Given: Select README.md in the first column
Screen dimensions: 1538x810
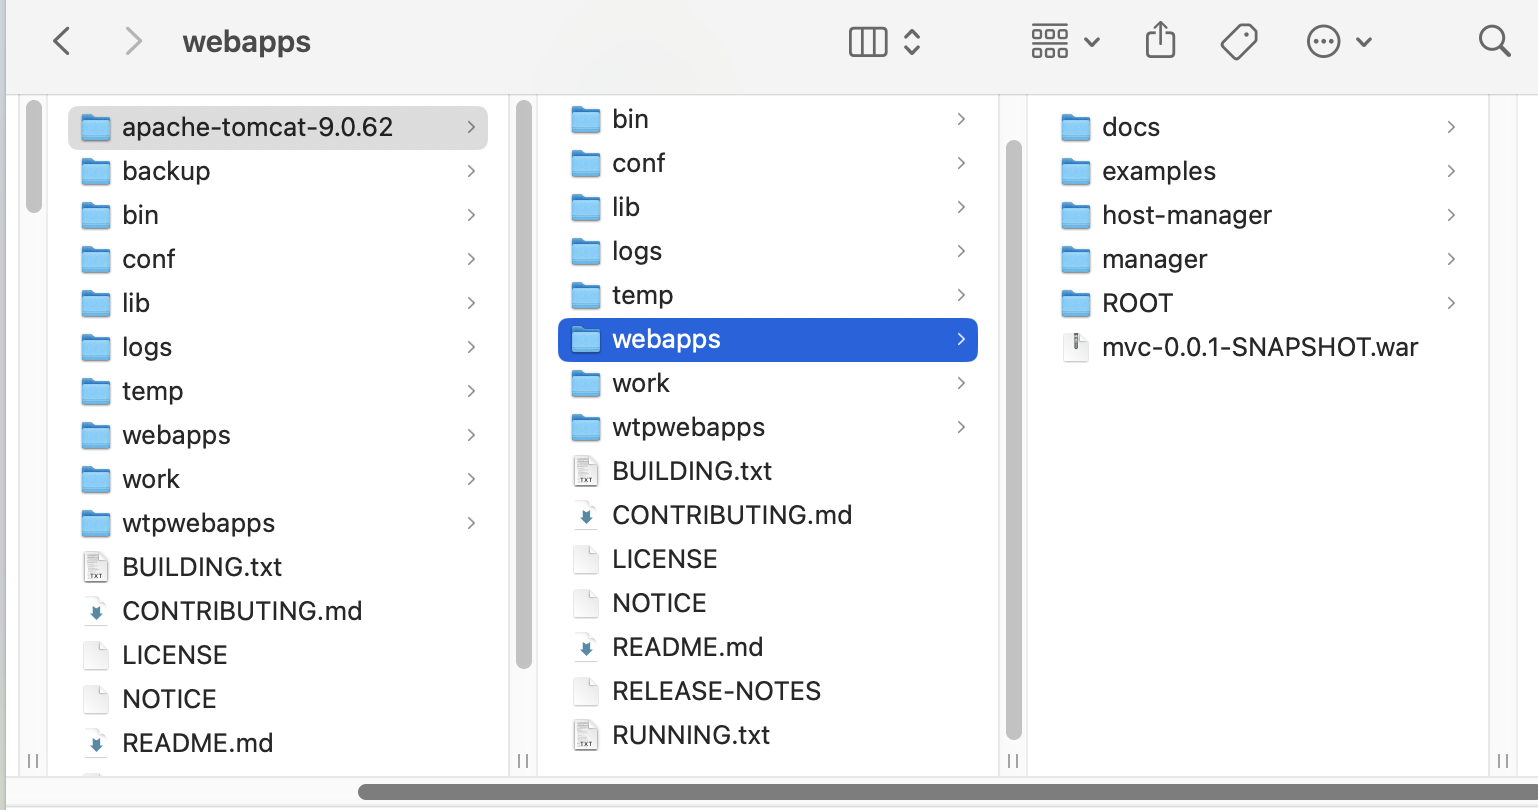Looking at the screenshot, I should click(x=198, y=743).
